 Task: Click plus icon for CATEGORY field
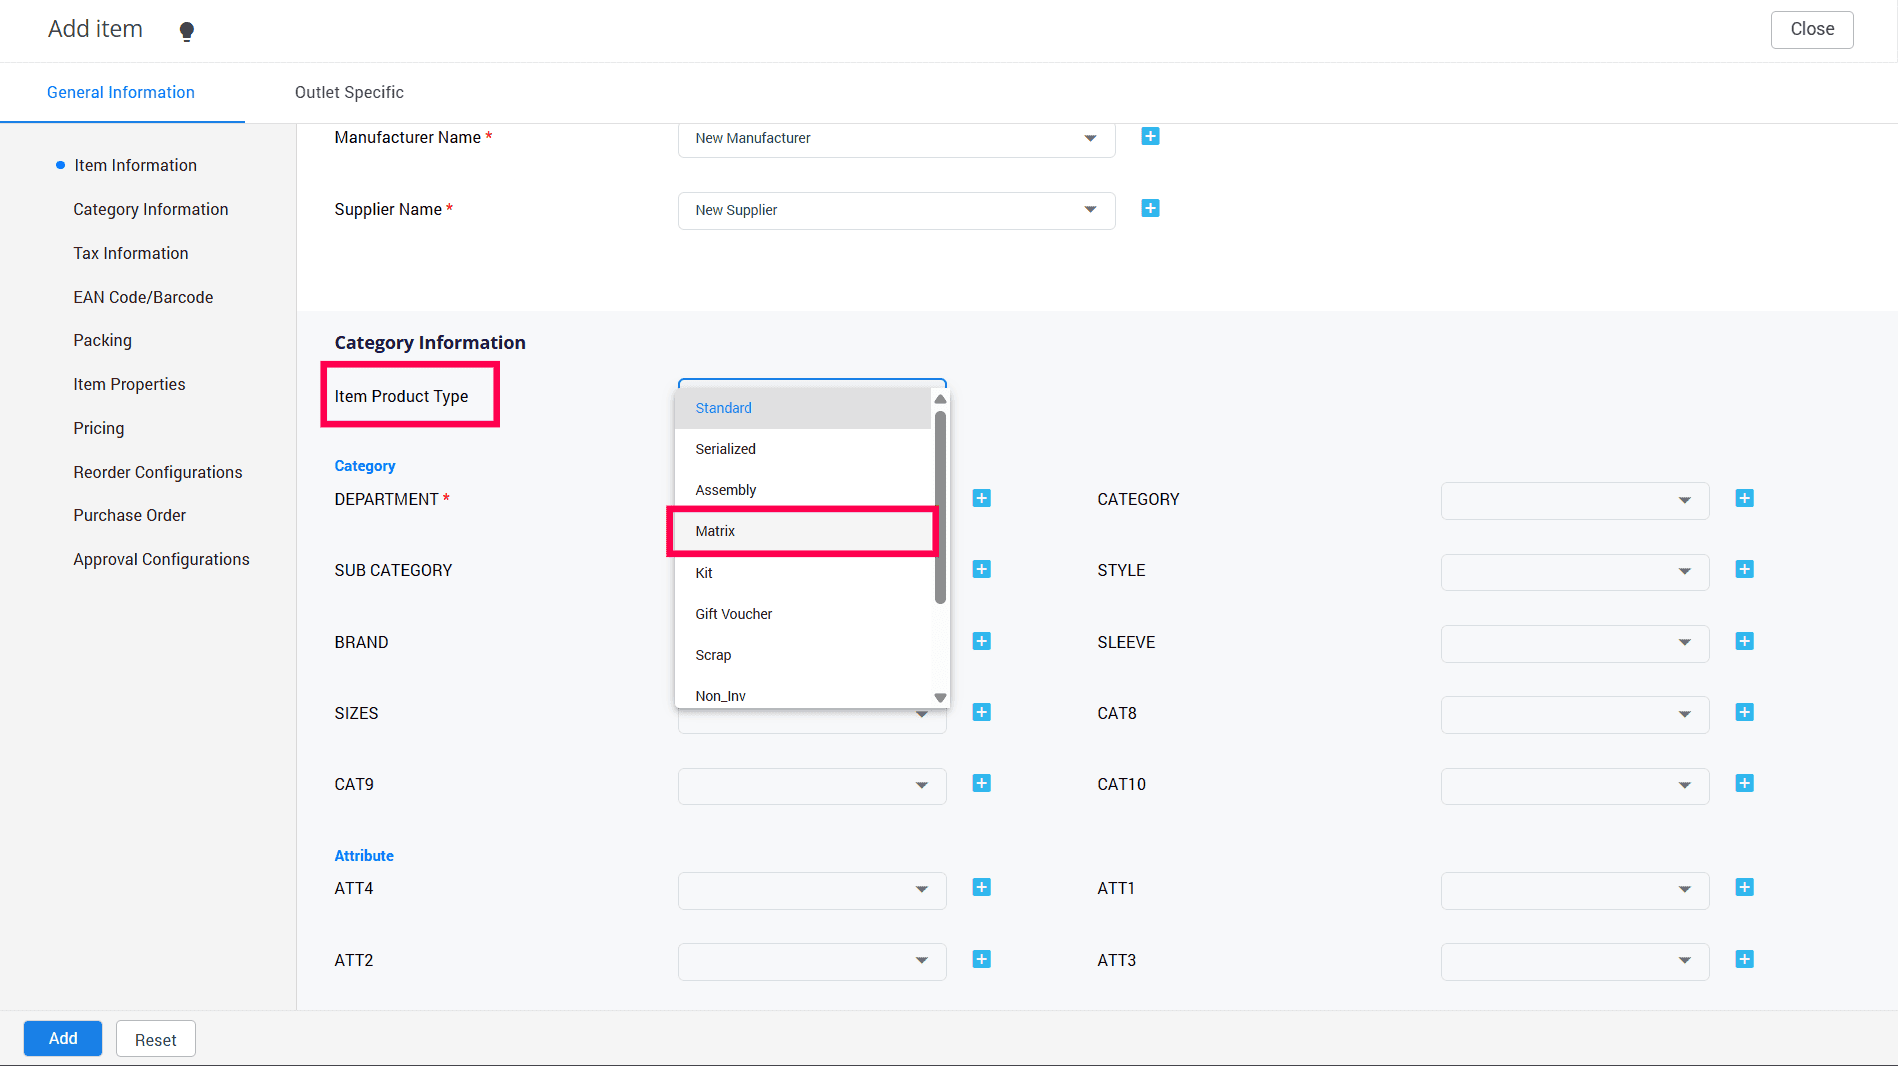(x=1745, y=498)
